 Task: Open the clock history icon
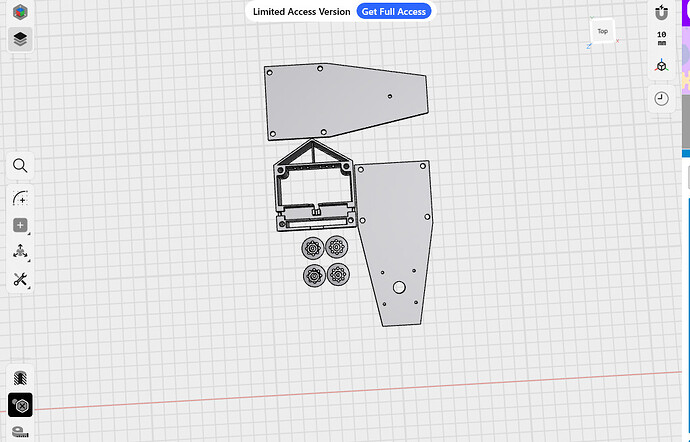[x=661, y=99]
